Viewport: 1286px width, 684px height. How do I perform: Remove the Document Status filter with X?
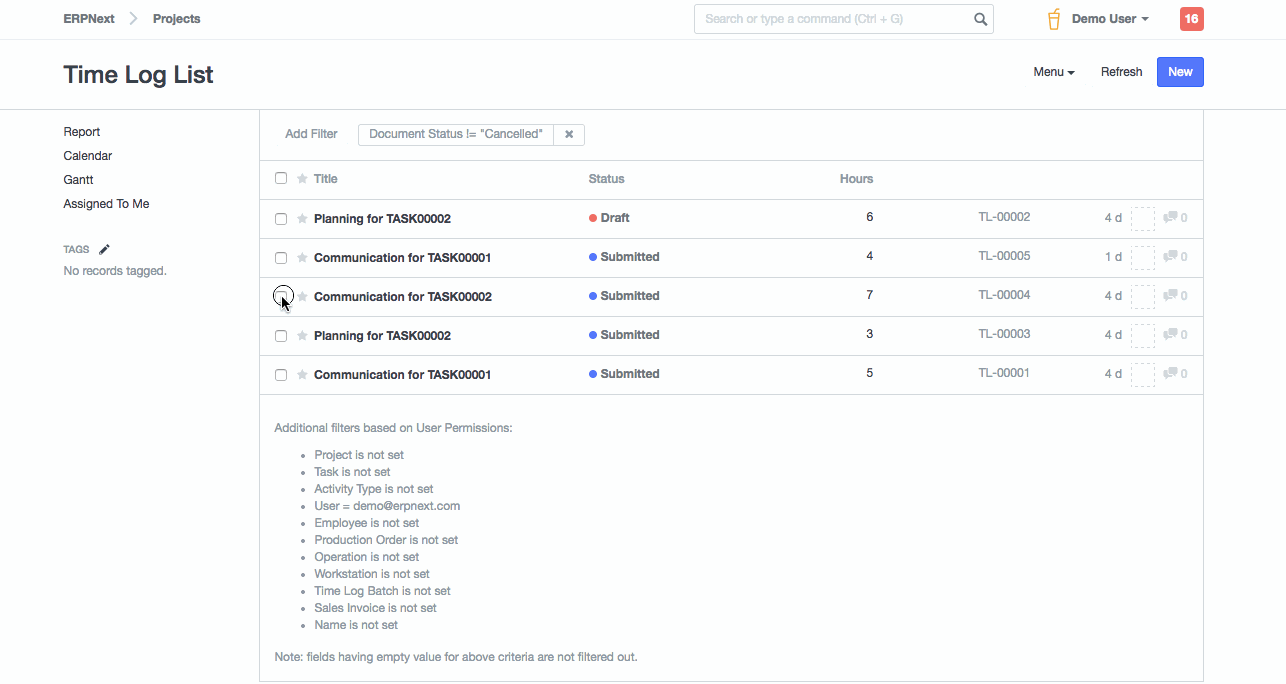(569, 134)
